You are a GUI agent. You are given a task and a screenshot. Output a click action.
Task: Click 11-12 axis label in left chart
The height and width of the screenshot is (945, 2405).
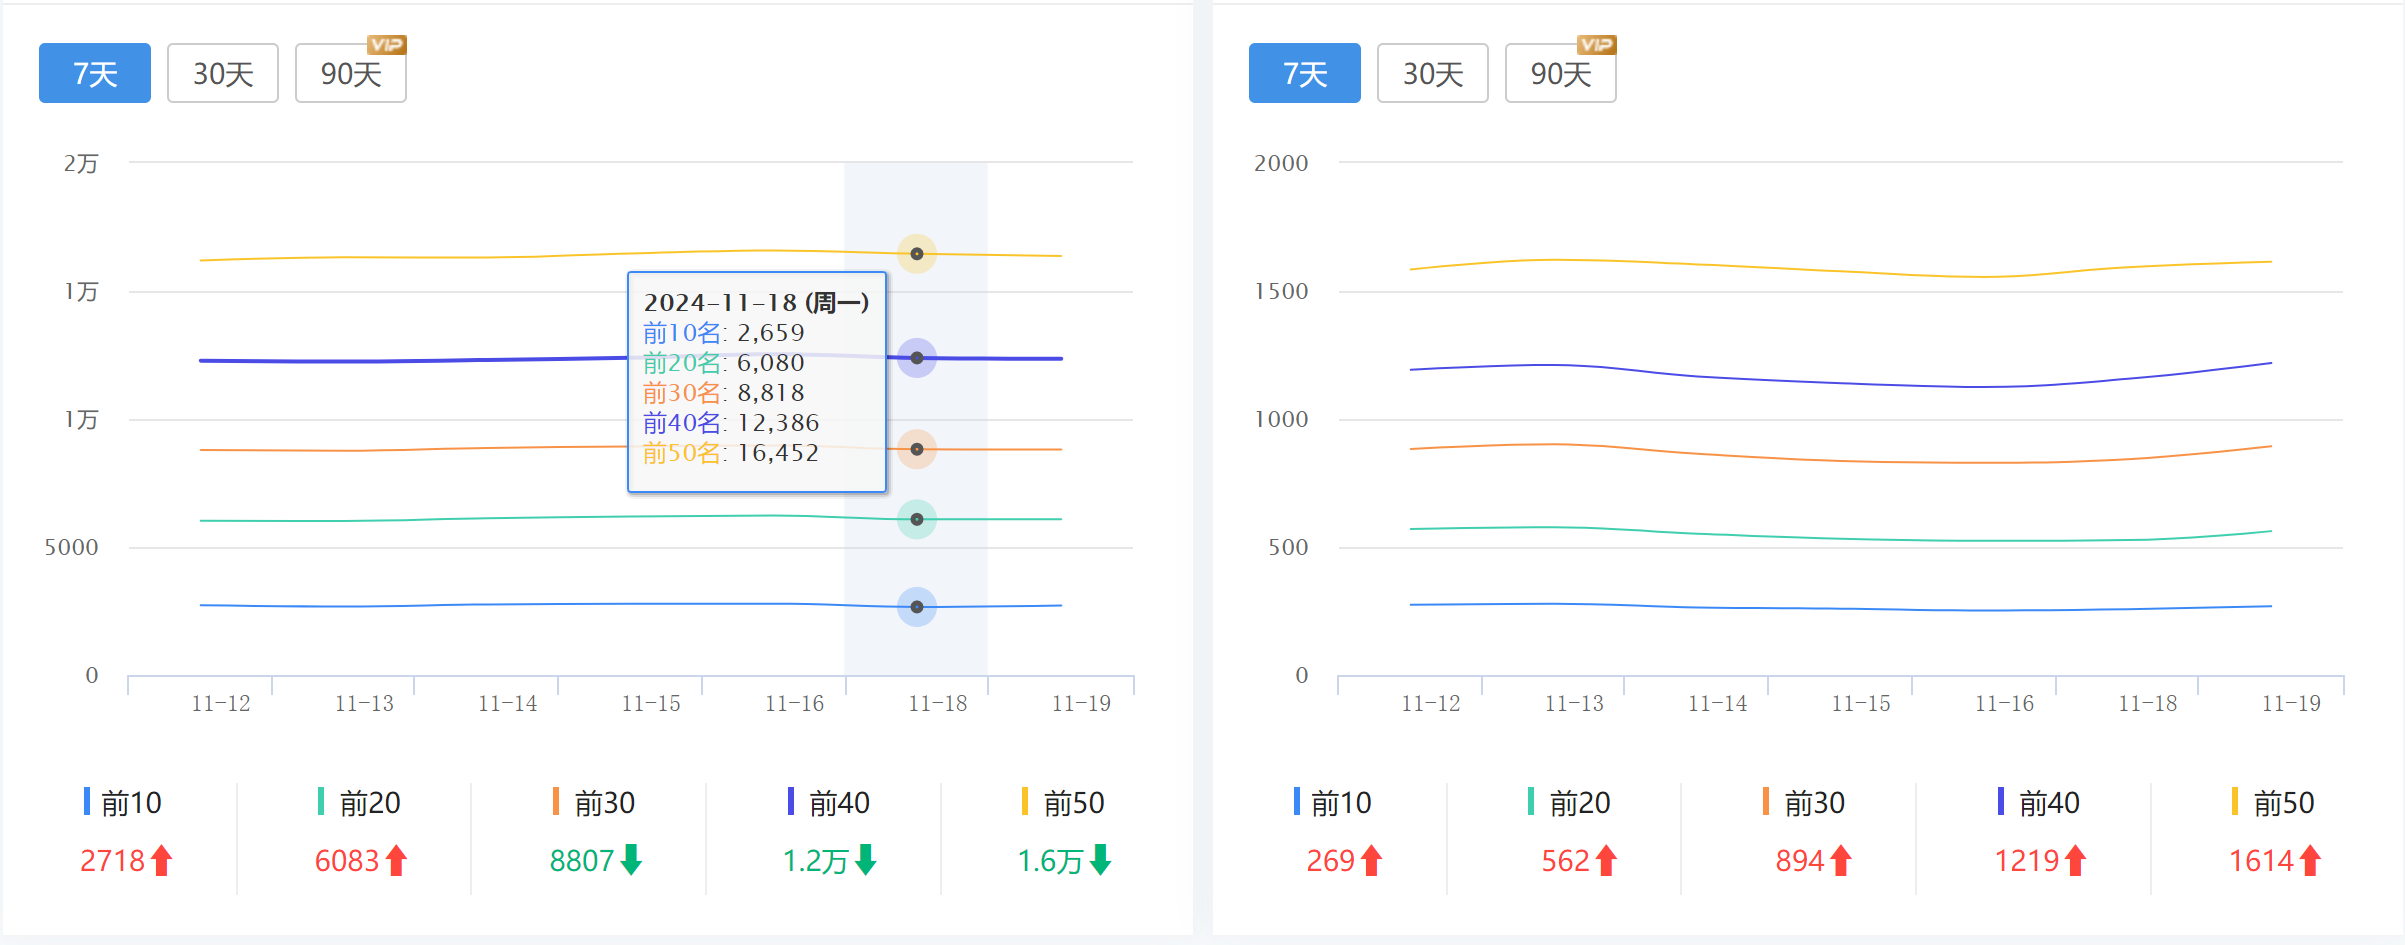[221, 703]
